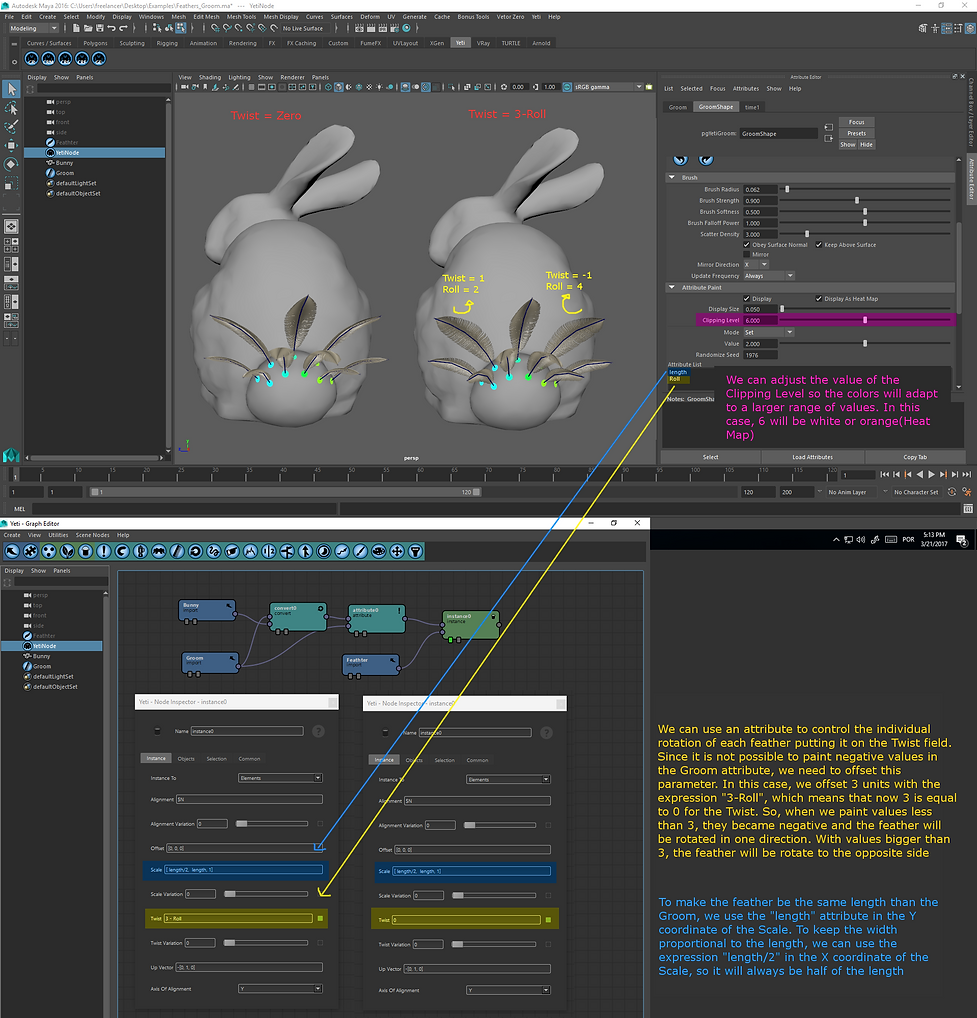The height and width of the screenshot is (1018, 977).
Task: Collapse the Brush section
Action: pos(672,177)
